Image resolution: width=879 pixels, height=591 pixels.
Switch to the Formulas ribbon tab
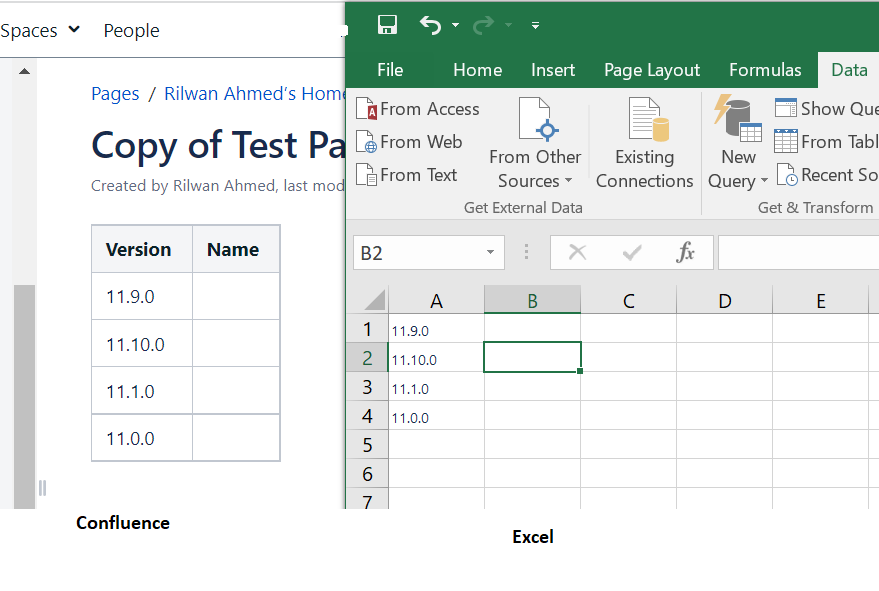pyautogui.click(x=765, y=70)
